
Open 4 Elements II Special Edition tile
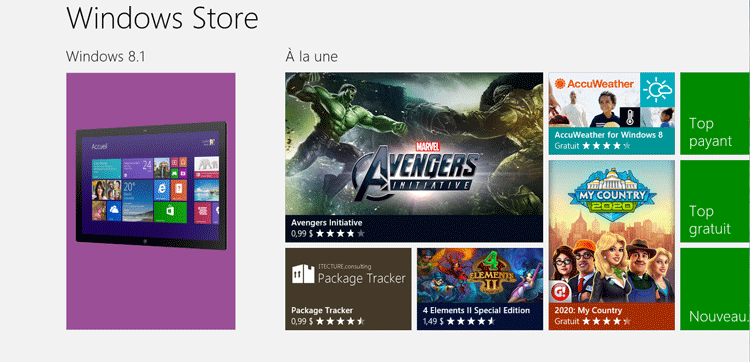(x=480, y=289)
